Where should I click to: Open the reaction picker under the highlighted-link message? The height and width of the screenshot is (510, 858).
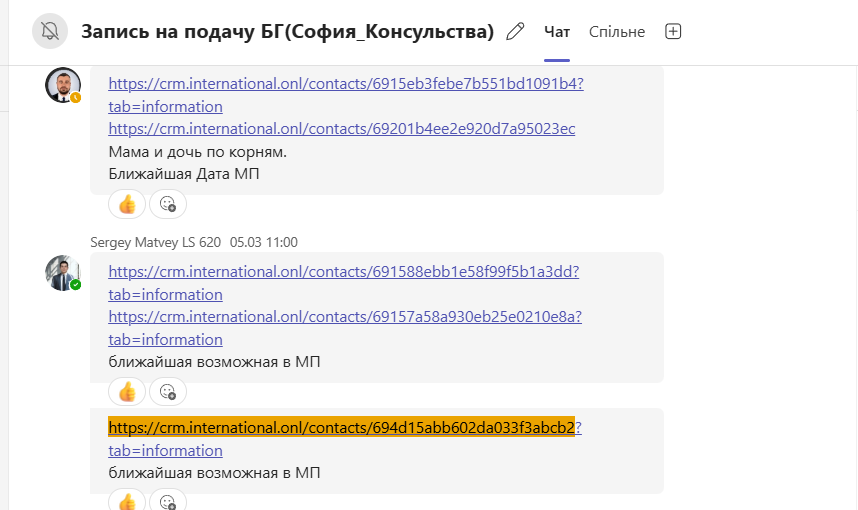click(168, 501)
